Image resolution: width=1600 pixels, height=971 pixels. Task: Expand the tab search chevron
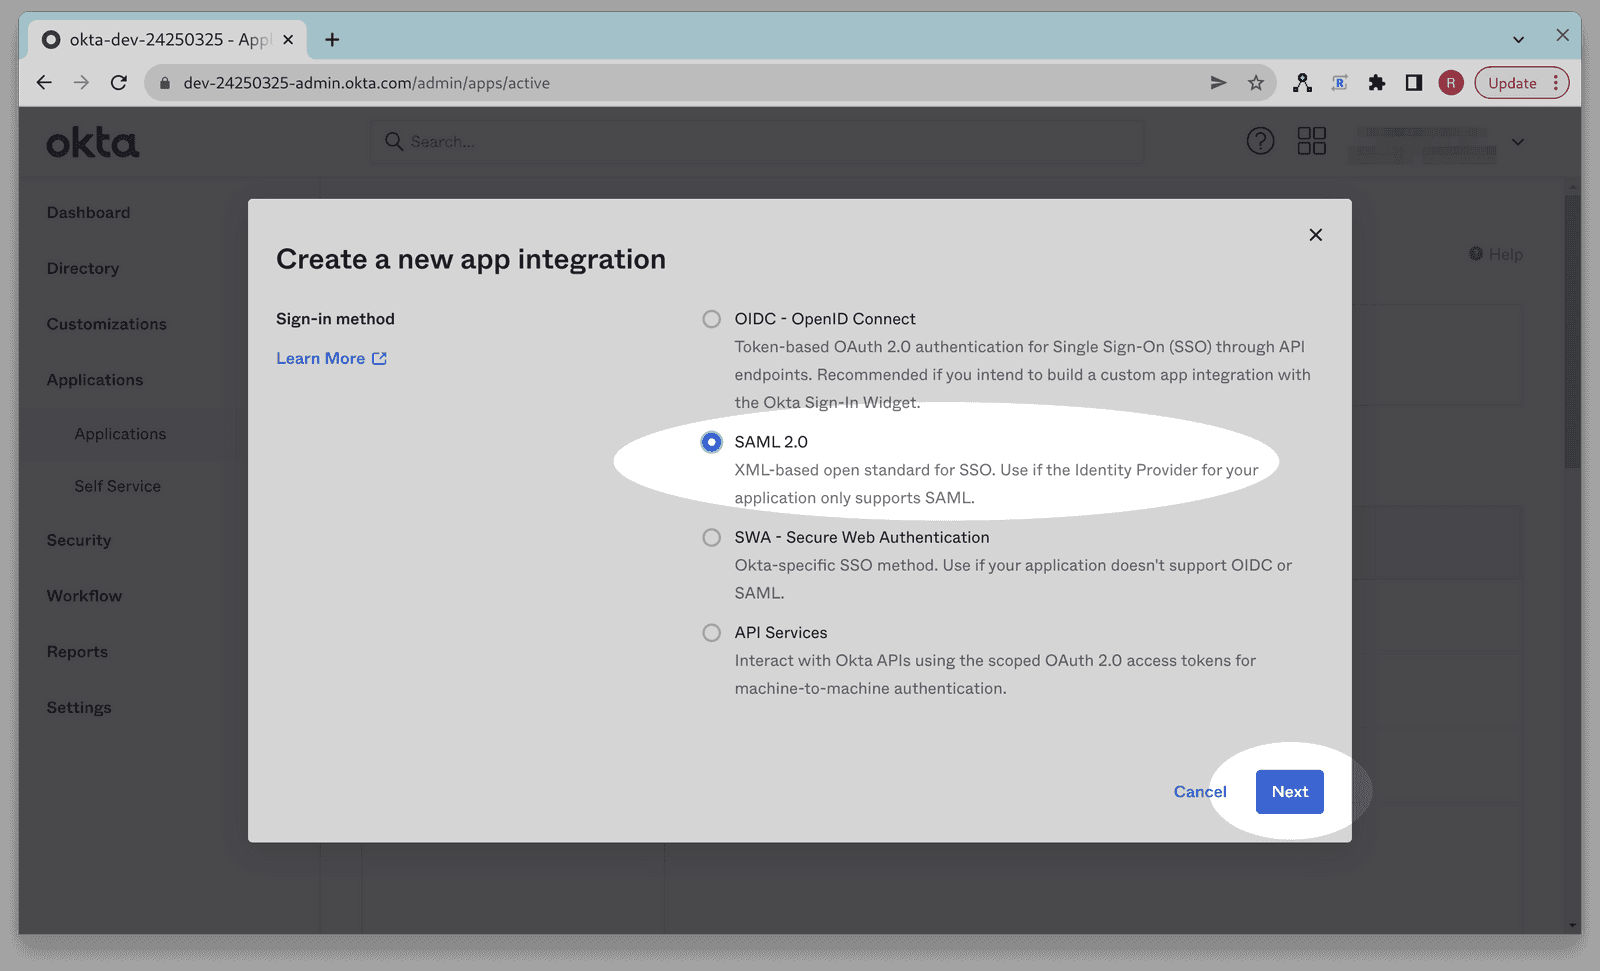point(1518,40)
